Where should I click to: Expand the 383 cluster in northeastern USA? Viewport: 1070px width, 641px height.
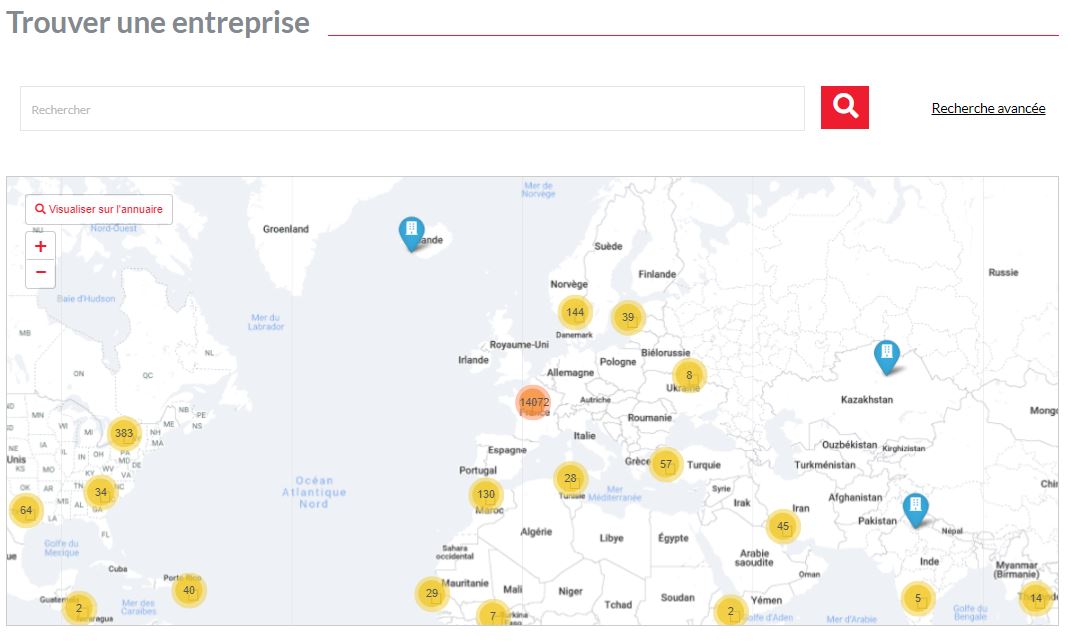tap(124, 433)
